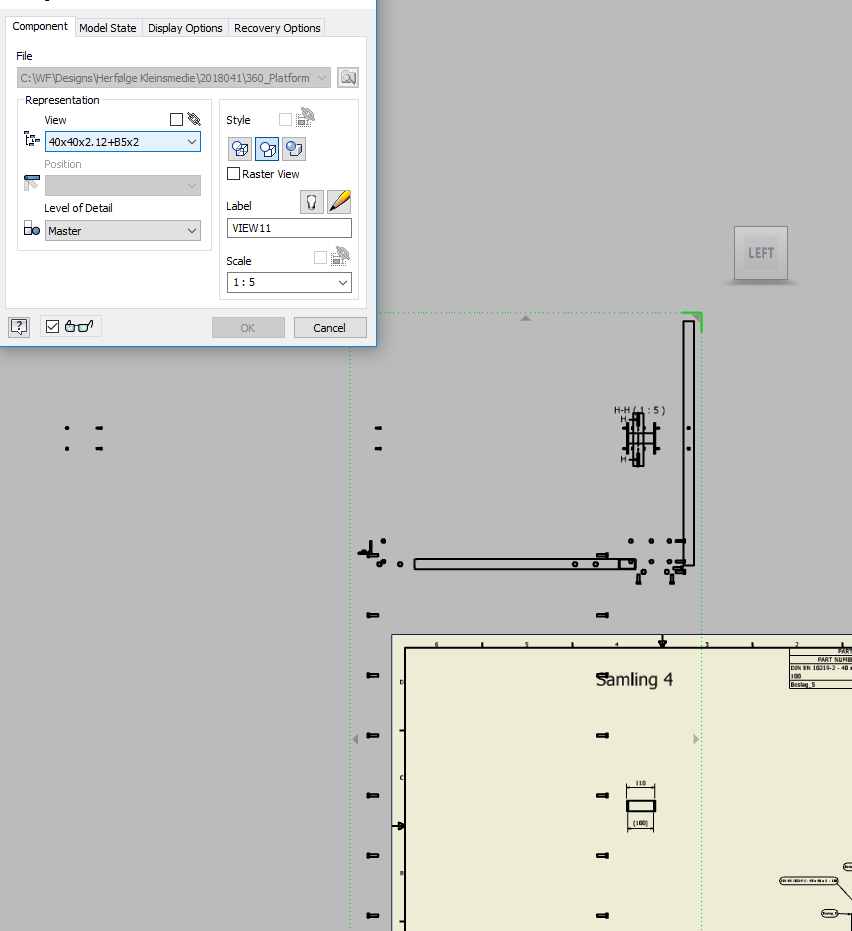Click the Level of Detail icon
Screen dimensions: 852x931
[x=31, y=228]
